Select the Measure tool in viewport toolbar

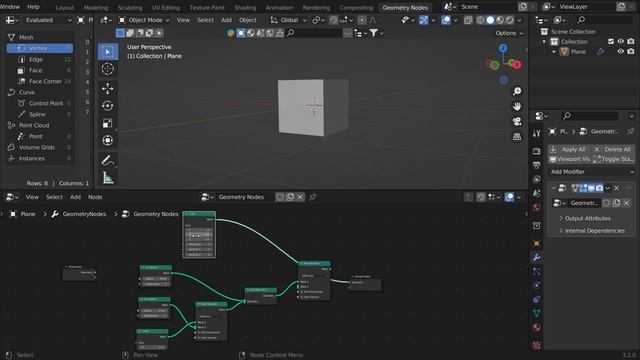[x=108, y=178]
